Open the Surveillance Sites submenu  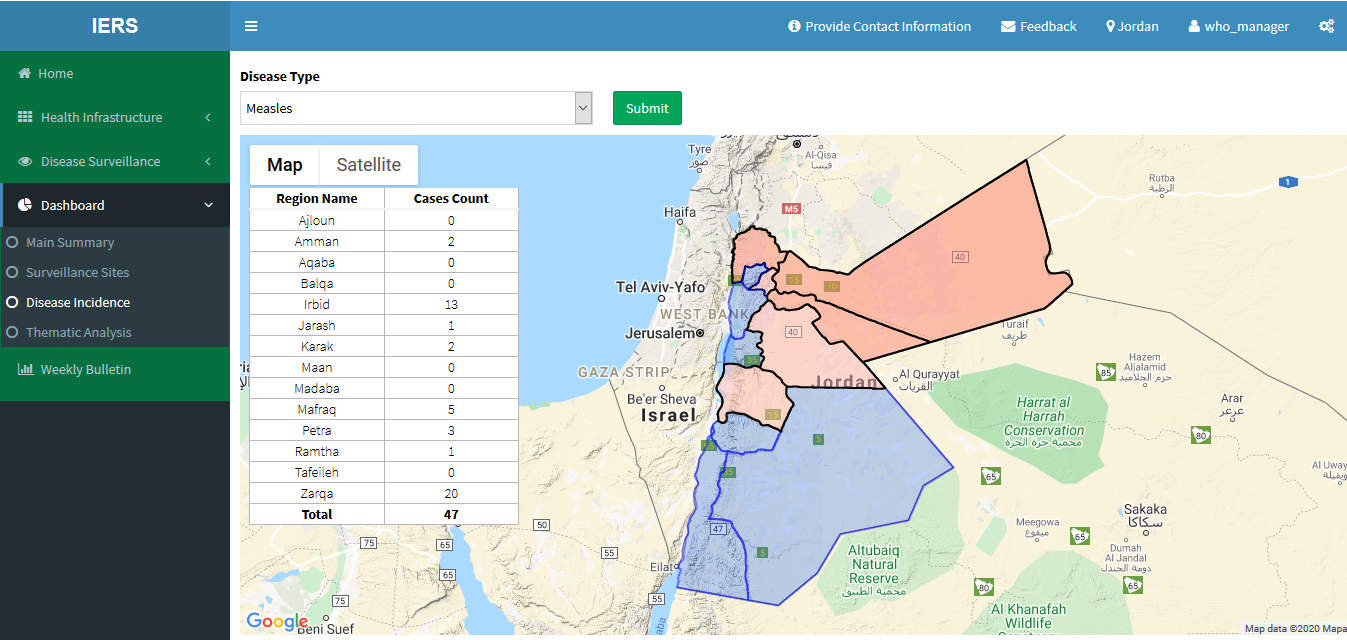[x=115, y=272]
